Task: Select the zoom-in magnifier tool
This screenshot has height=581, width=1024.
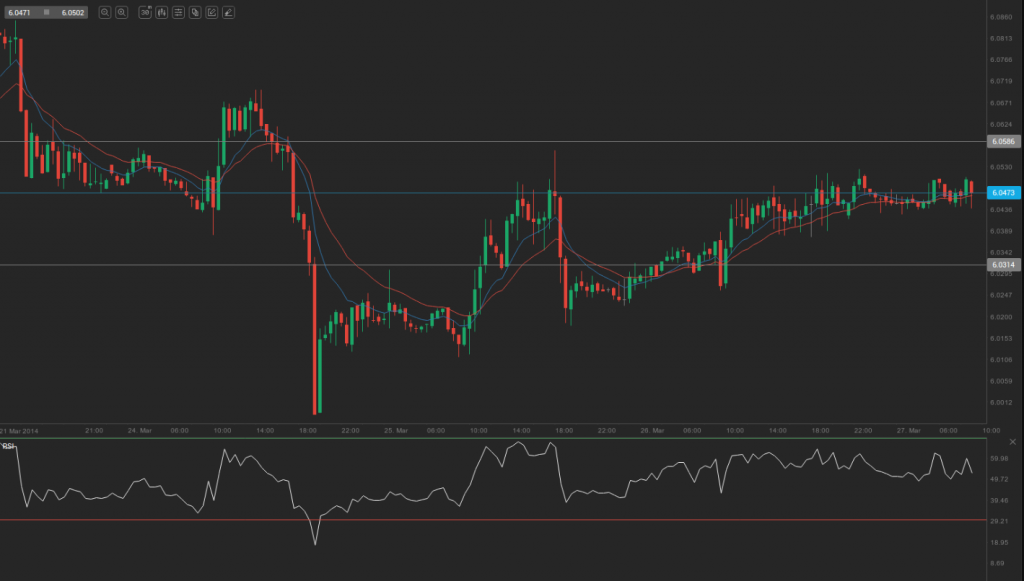Action: coord(105,13)
